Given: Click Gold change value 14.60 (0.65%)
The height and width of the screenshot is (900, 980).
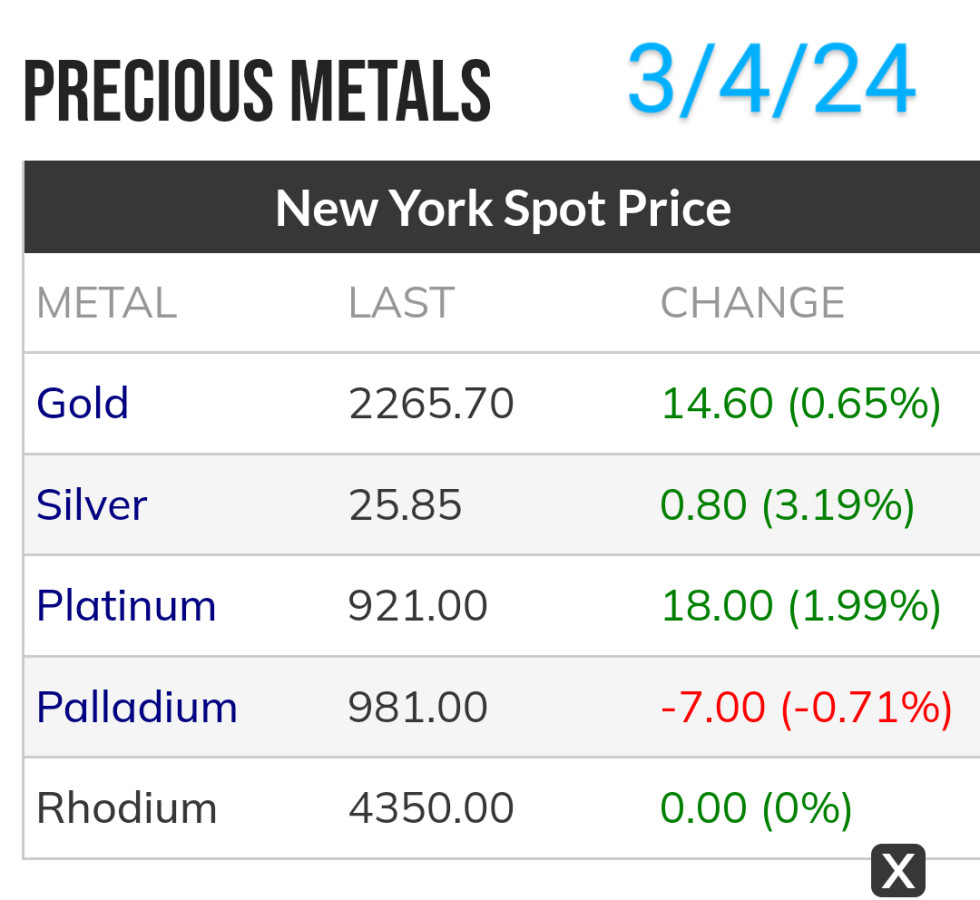Looking at the screenshot, I should (801, 404).
